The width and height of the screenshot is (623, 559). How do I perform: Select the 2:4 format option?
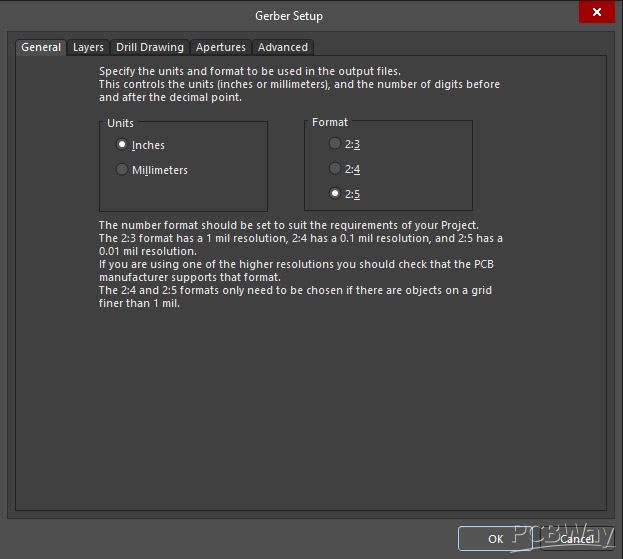point(335,169)
